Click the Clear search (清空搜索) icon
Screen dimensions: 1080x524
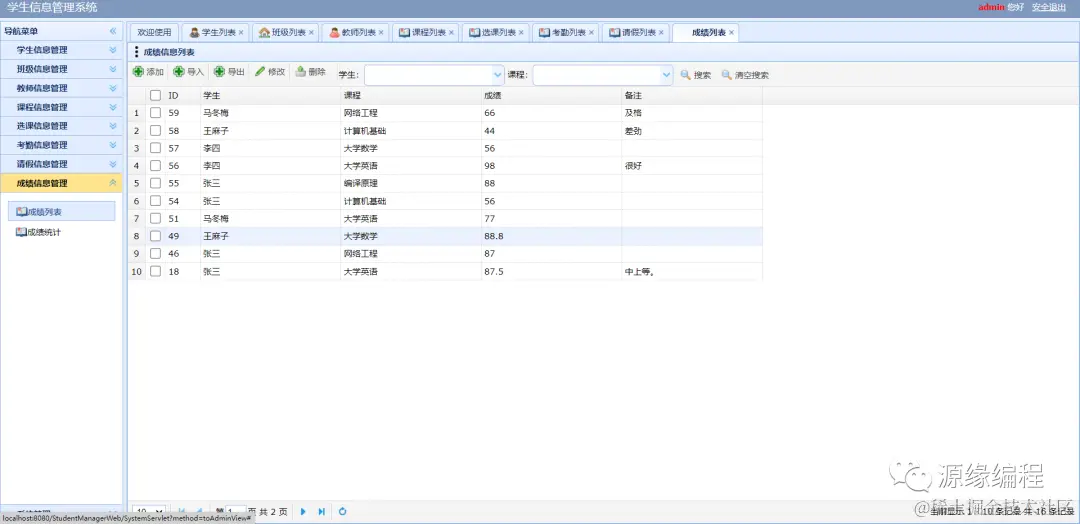[726, 75]
